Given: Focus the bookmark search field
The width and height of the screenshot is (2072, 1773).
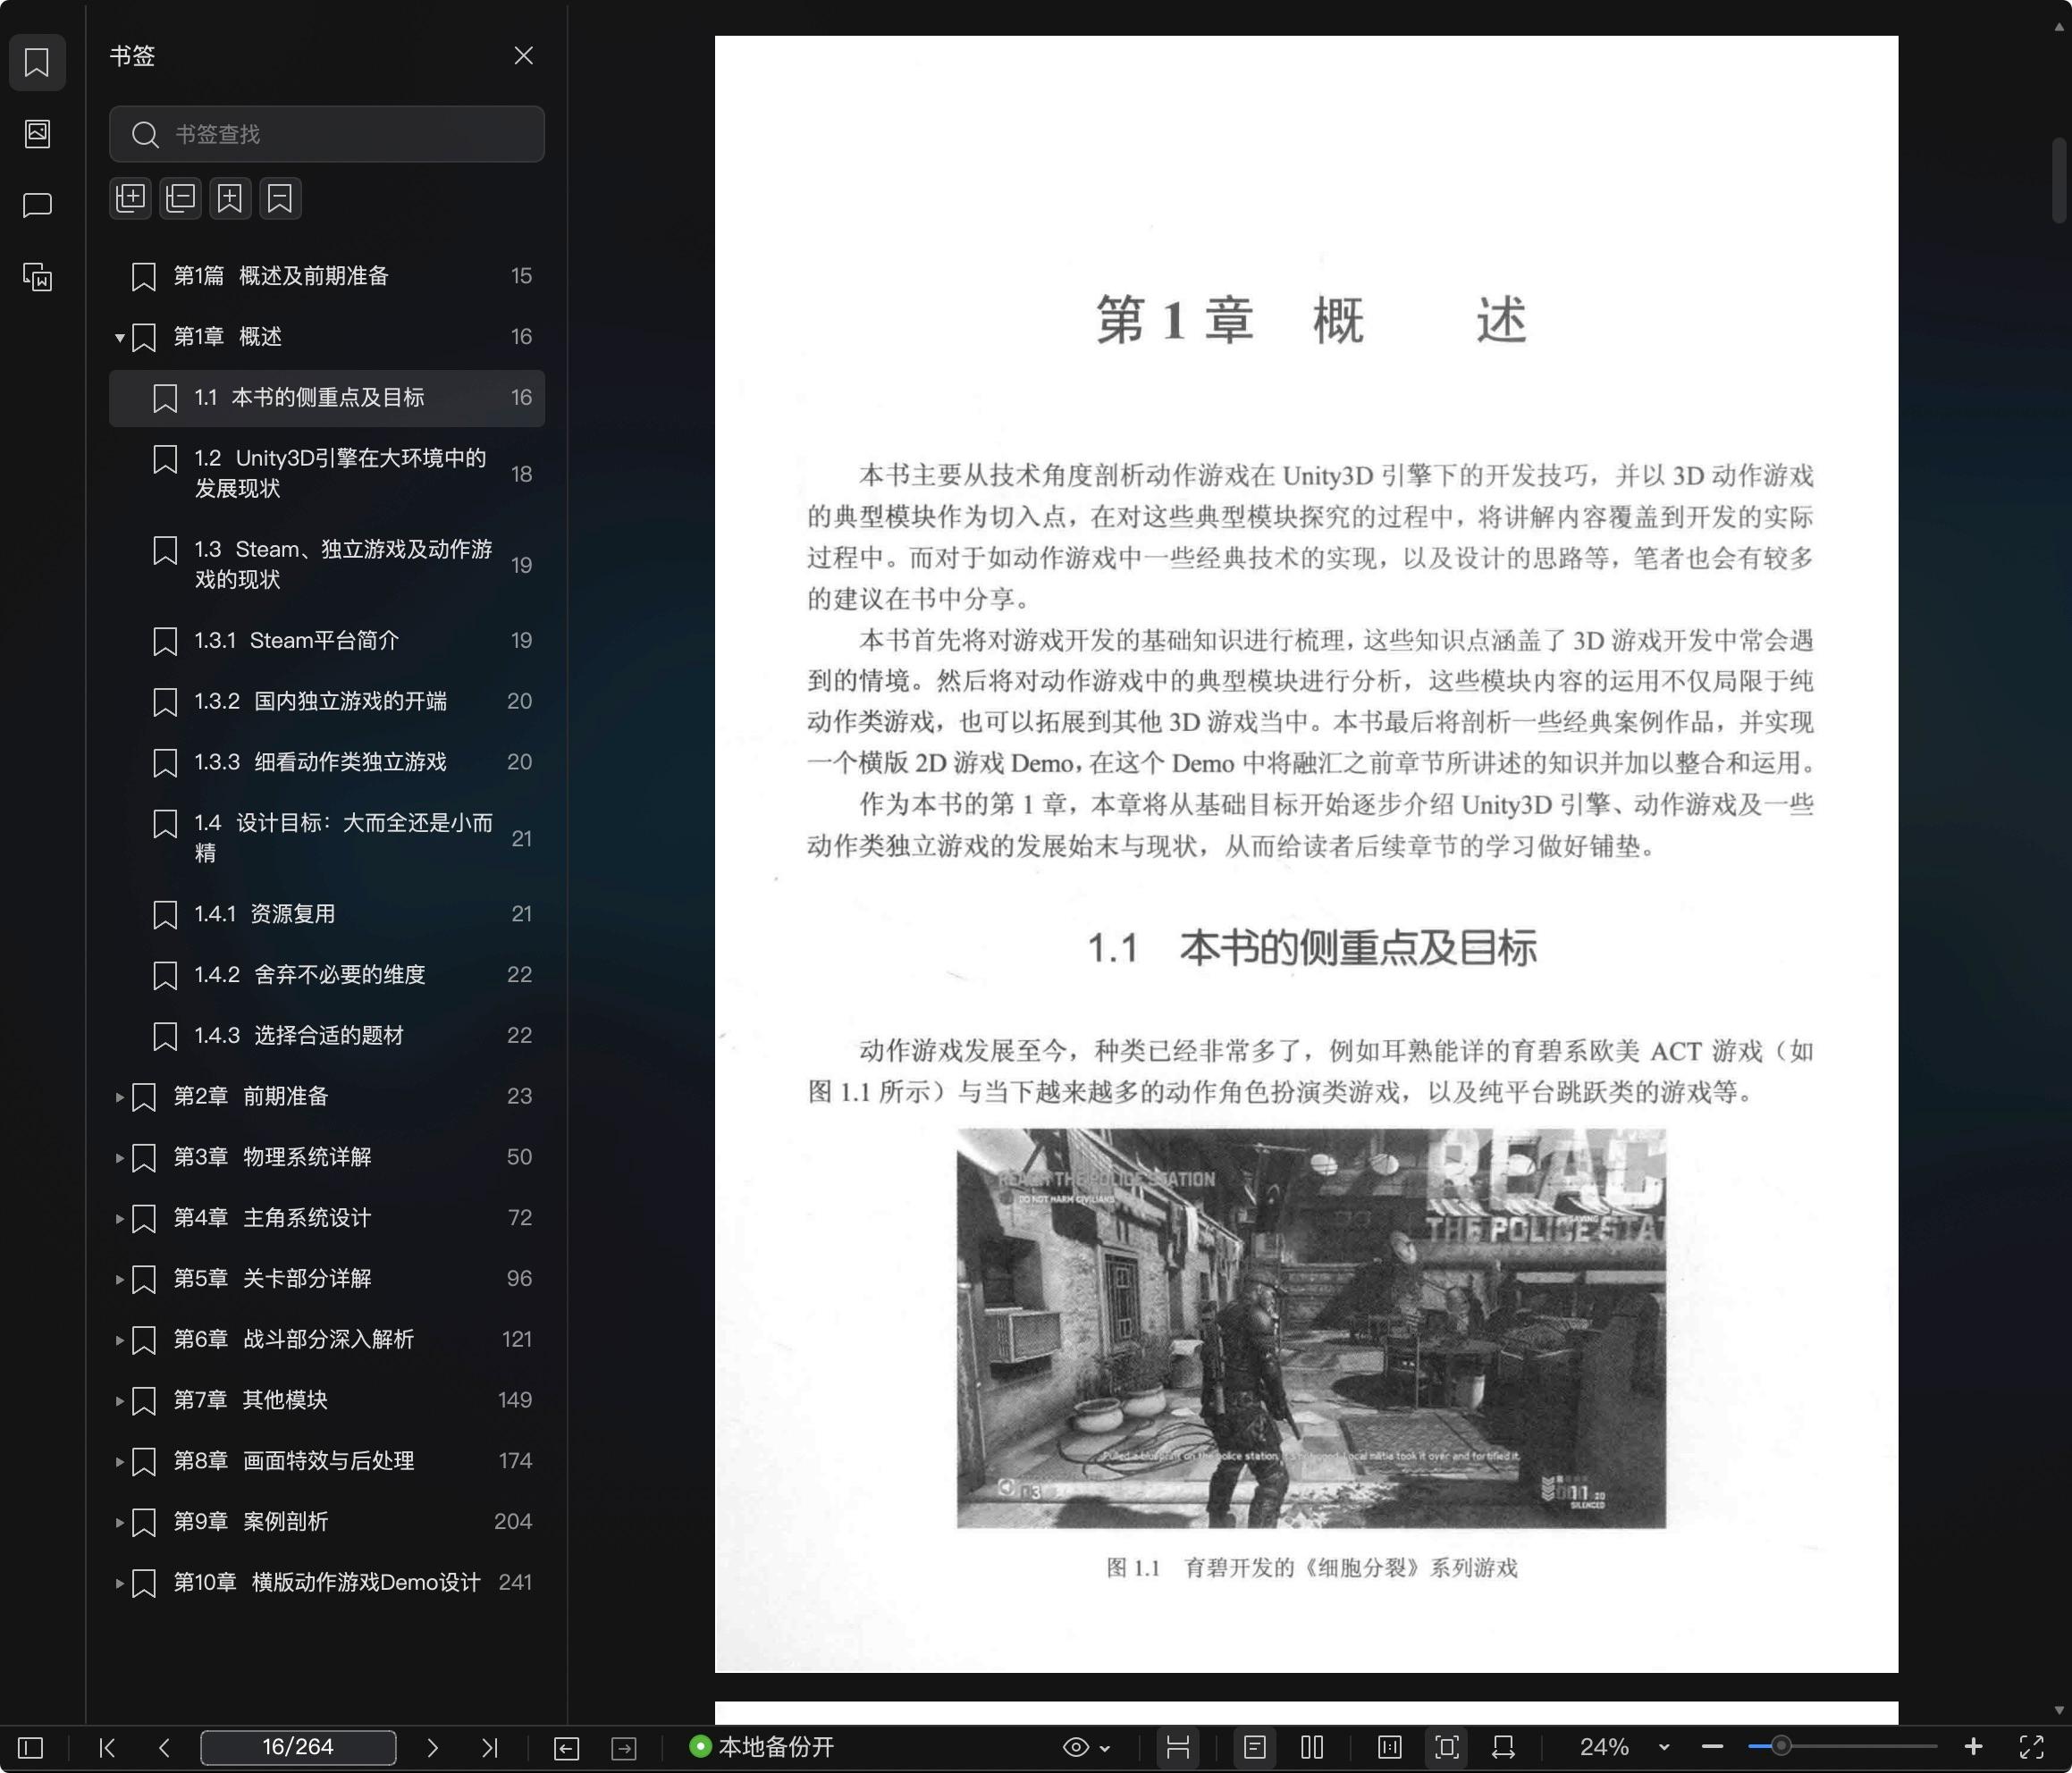Looking at the screenshot, I should click(x=327, y=134).
